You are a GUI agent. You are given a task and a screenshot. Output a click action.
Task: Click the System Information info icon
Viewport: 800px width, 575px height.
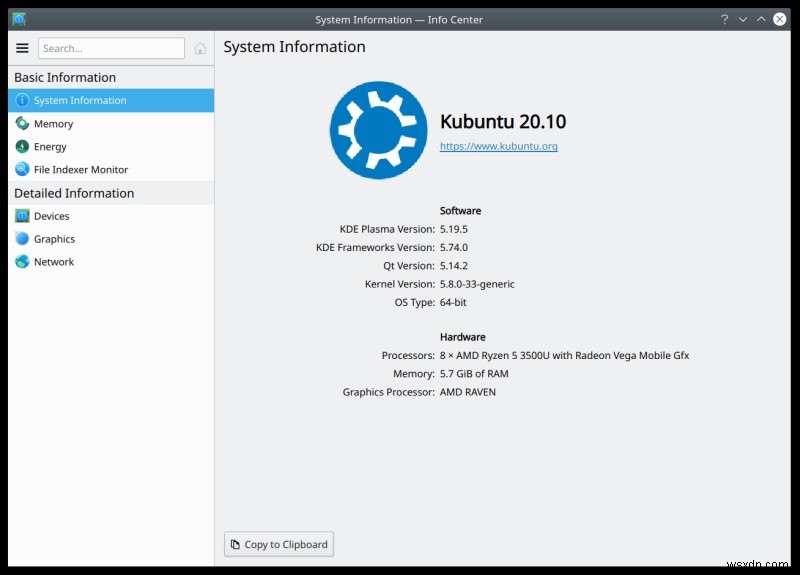coord(22,100)
